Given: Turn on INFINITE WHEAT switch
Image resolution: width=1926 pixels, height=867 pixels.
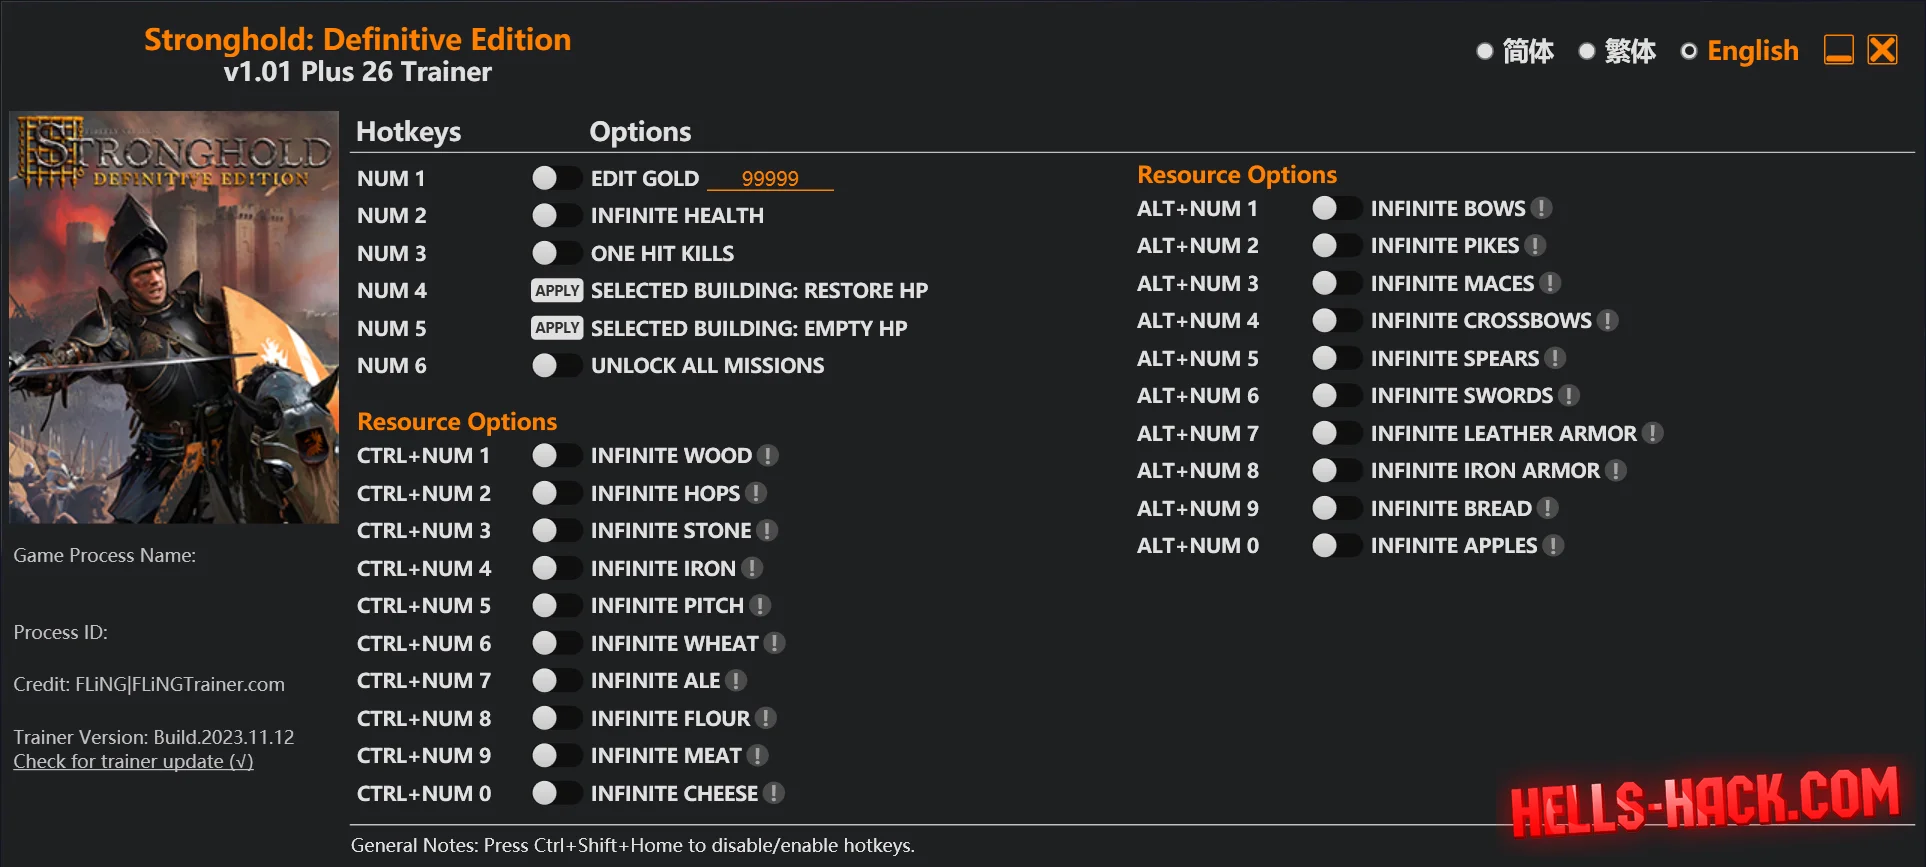Looking at the screenshot, I should 556,643.
